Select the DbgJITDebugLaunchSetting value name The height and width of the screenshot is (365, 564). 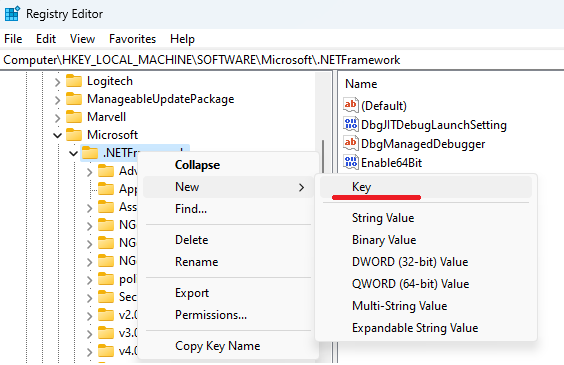click(x=434, y=125)
